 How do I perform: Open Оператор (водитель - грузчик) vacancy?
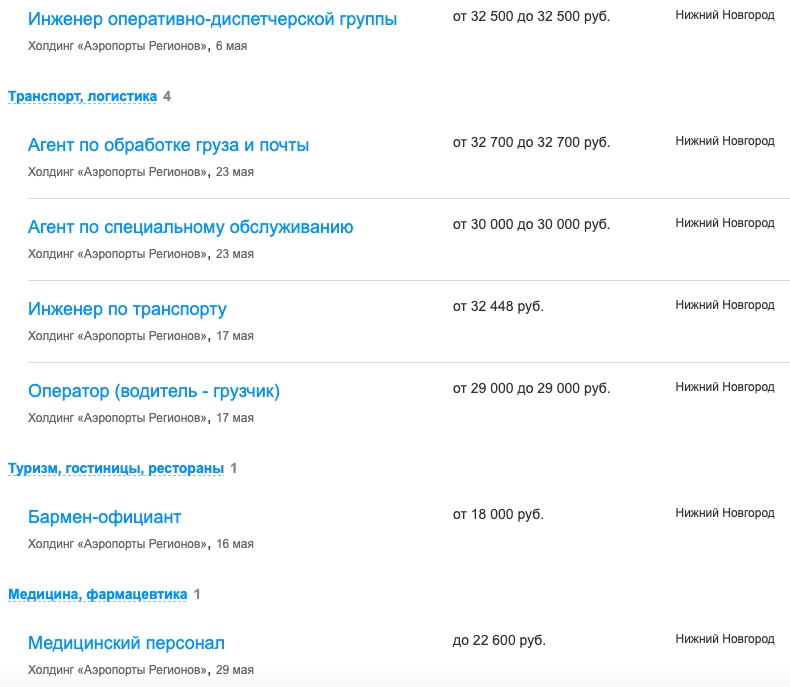tap(154, 391)
